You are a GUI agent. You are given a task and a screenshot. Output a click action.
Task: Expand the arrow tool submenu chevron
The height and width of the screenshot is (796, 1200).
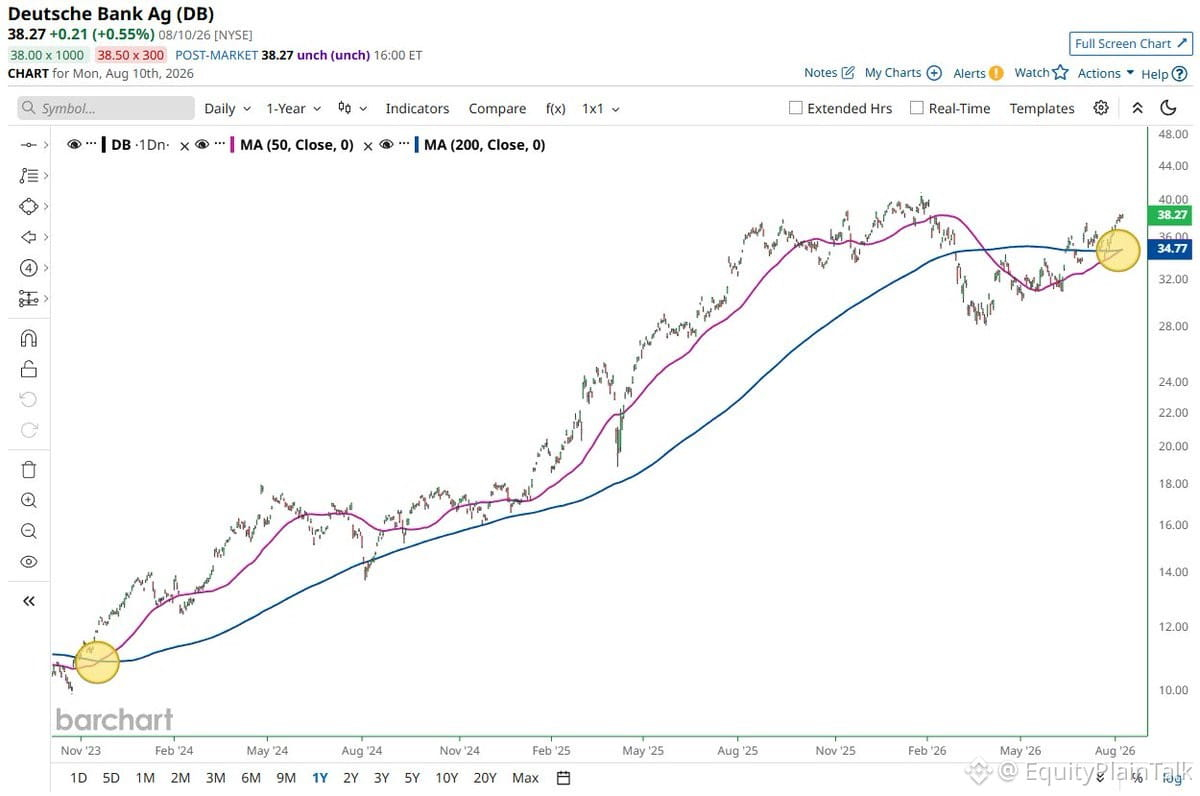(x=46, y=237)
